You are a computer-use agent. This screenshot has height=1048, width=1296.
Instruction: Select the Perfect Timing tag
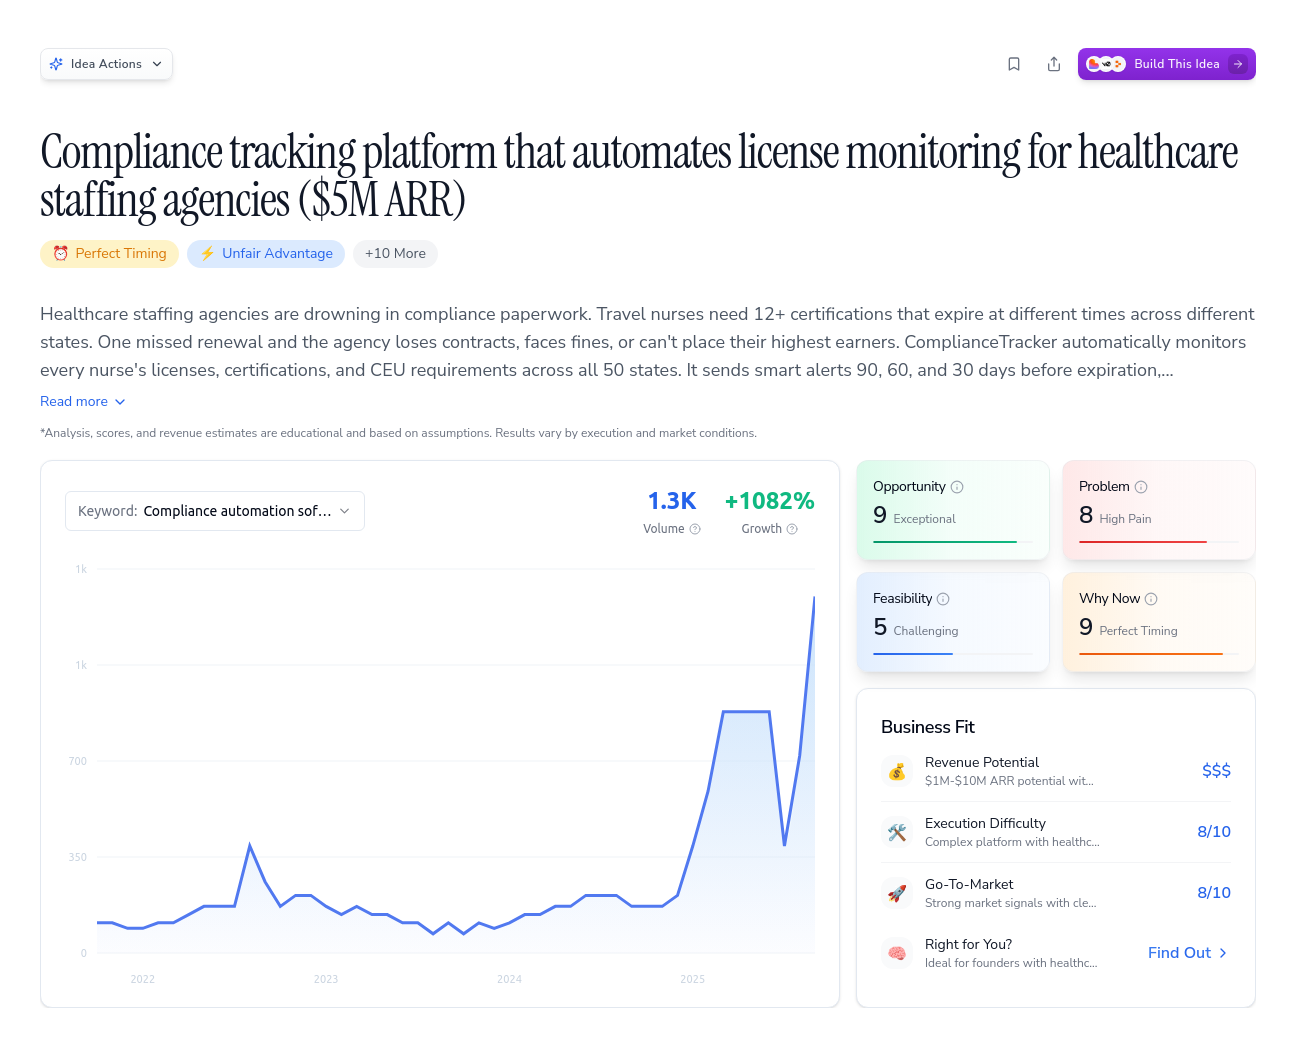pyautogui.click(x=110, y=254)
